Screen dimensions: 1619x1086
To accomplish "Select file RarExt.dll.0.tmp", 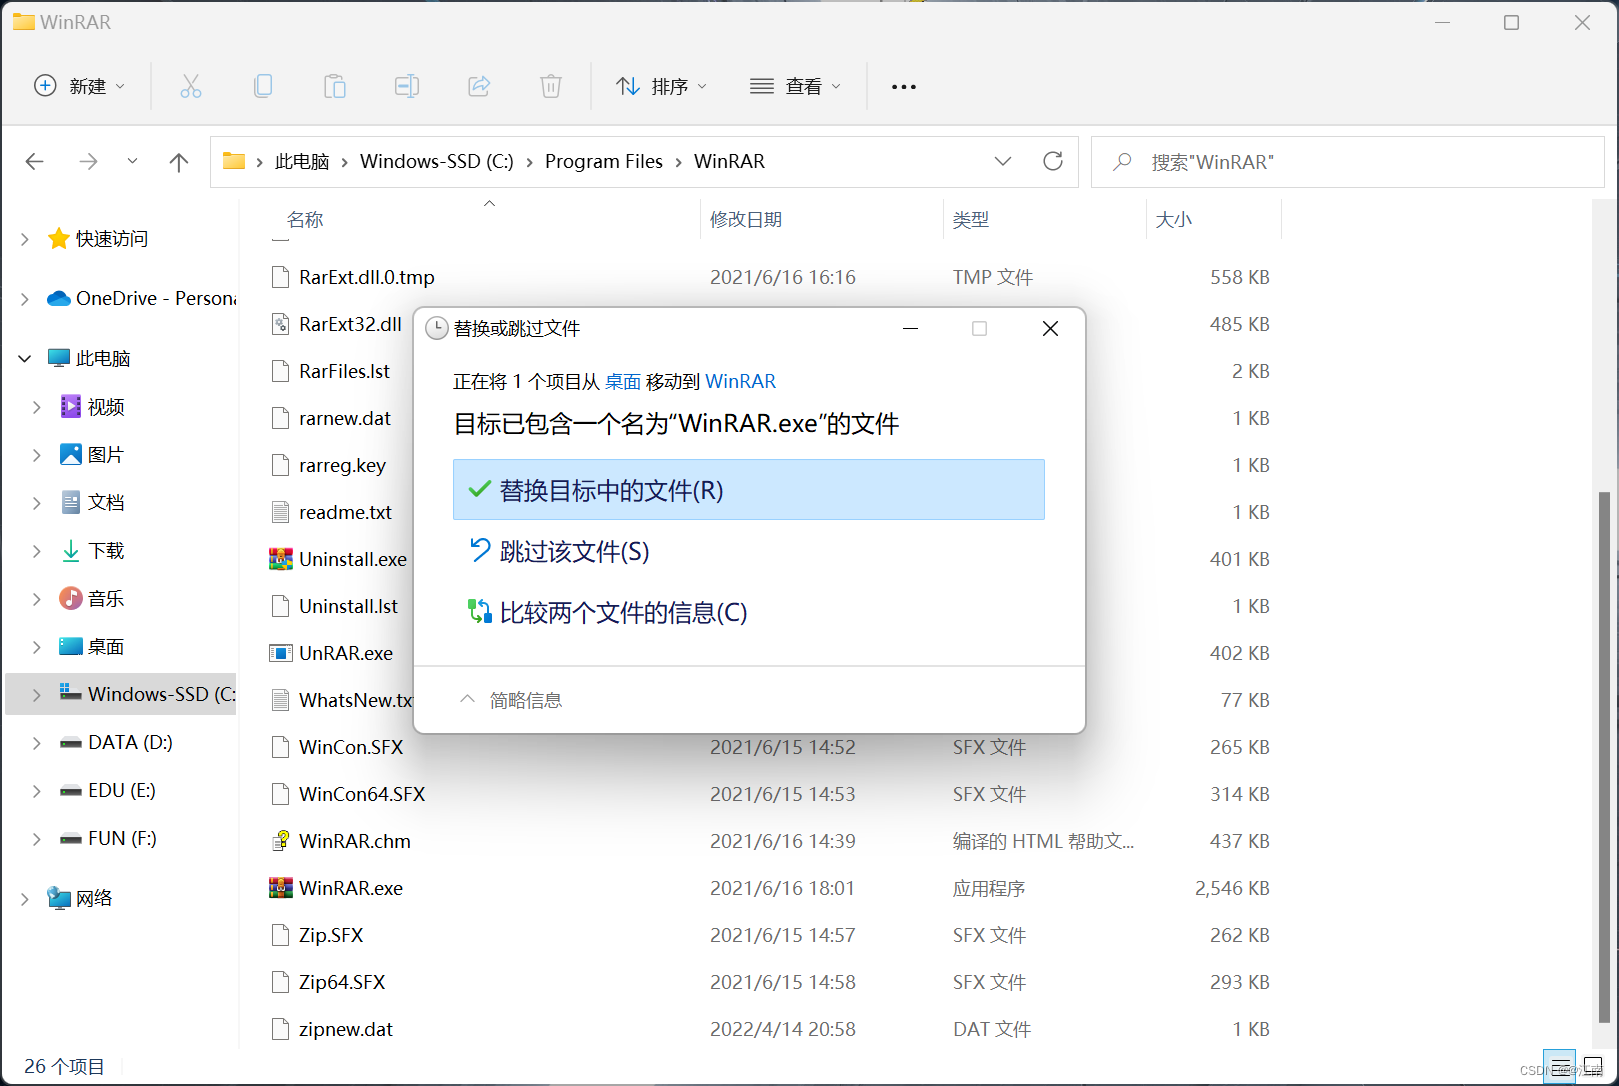I will click(x=367, y=277).
